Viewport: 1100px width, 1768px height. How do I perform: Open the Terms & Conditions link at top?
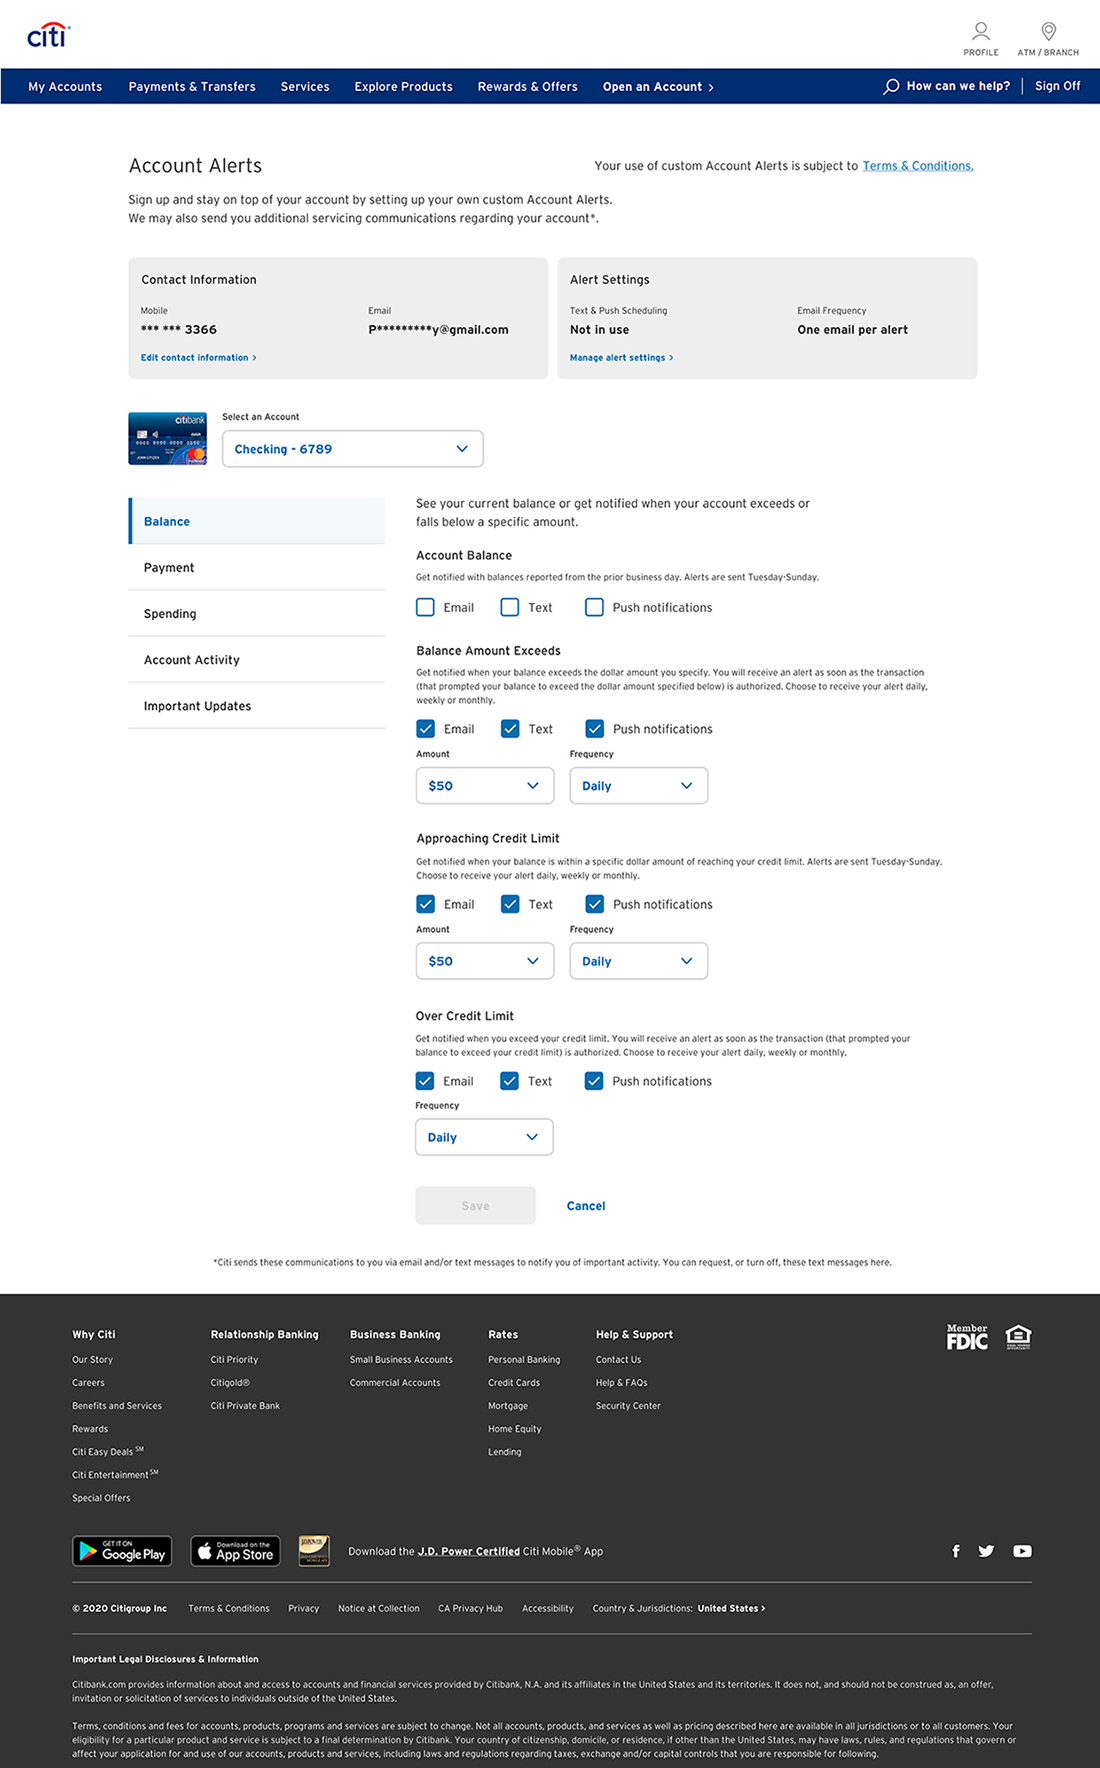pos(918,166)
